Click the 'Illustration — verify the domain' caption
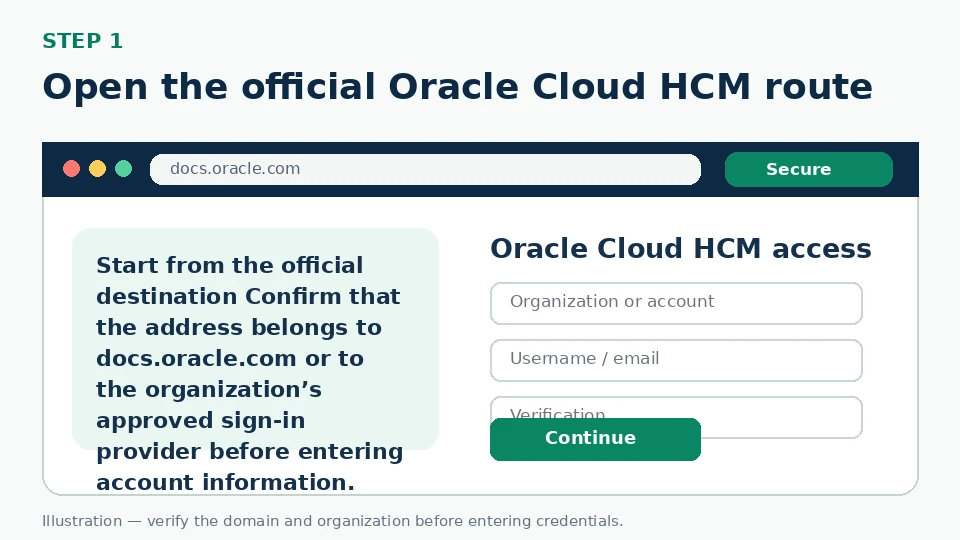 coord(332,521)
